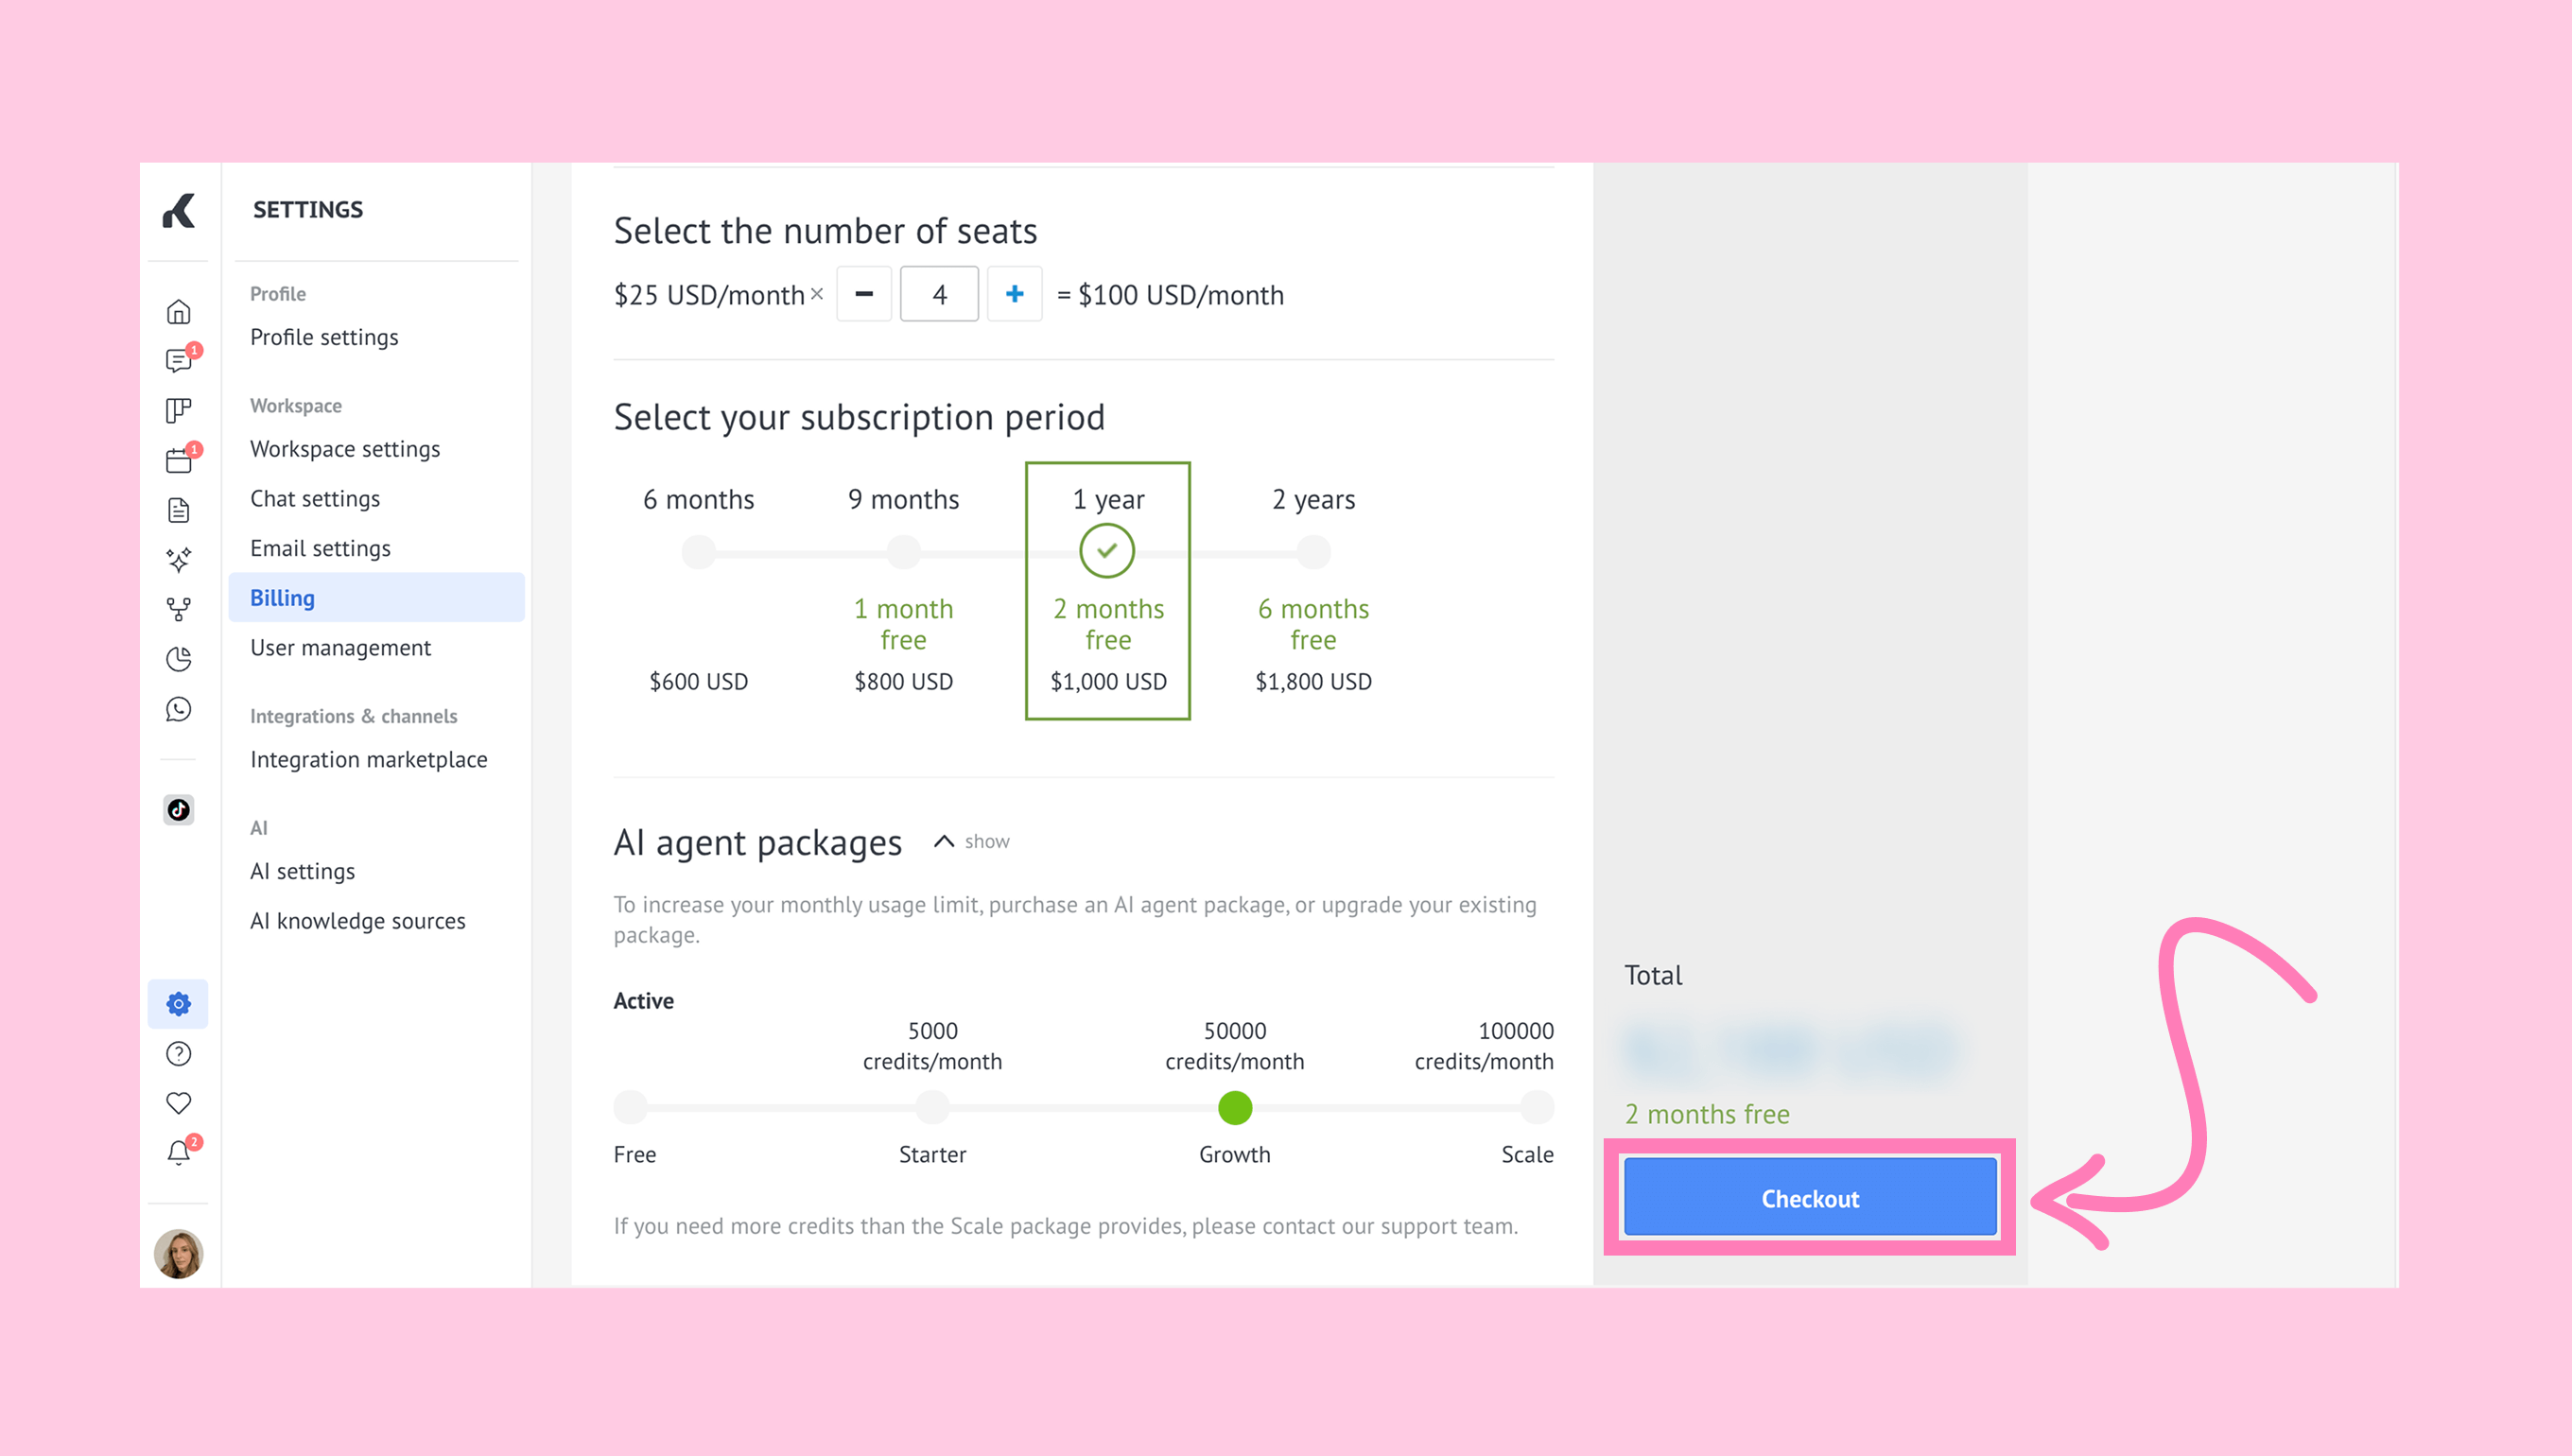Viewport: 2572px width, 1456px height.
Task: Select the 9 months subscription period
Action: (903, 552)
